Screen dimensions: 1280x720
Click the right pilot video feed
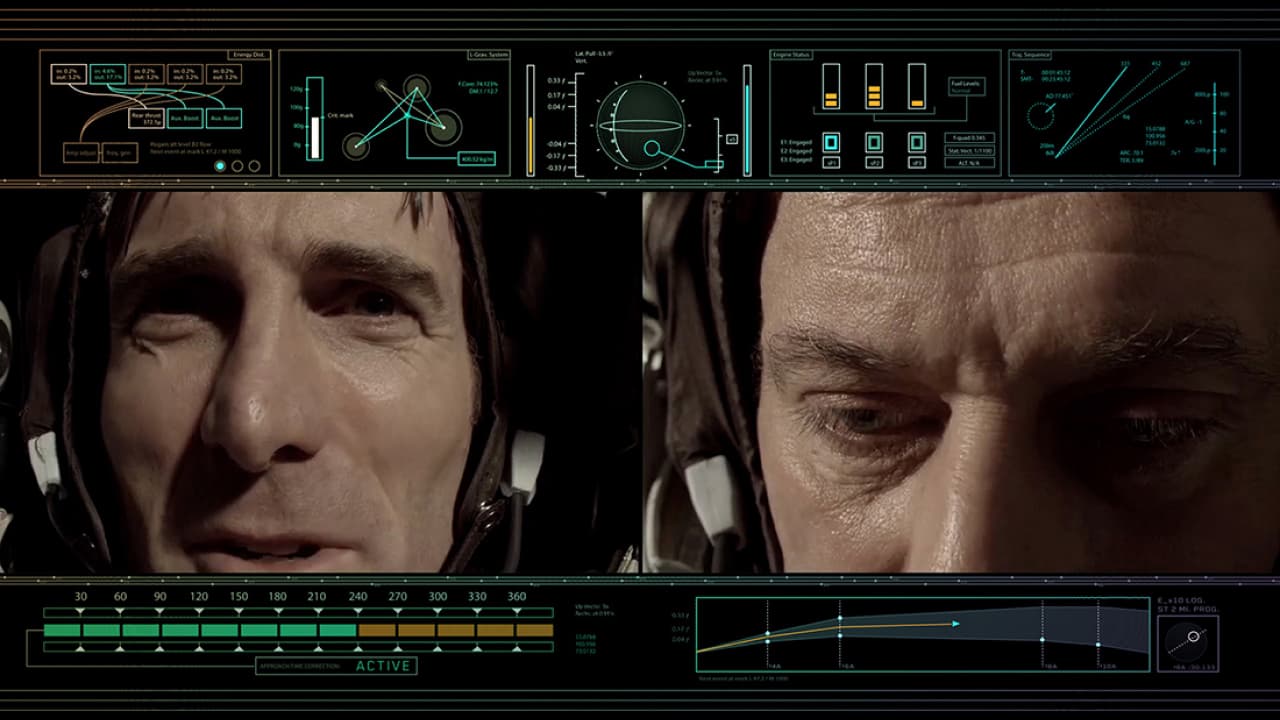pyautogui.click(x=961, y=382)
